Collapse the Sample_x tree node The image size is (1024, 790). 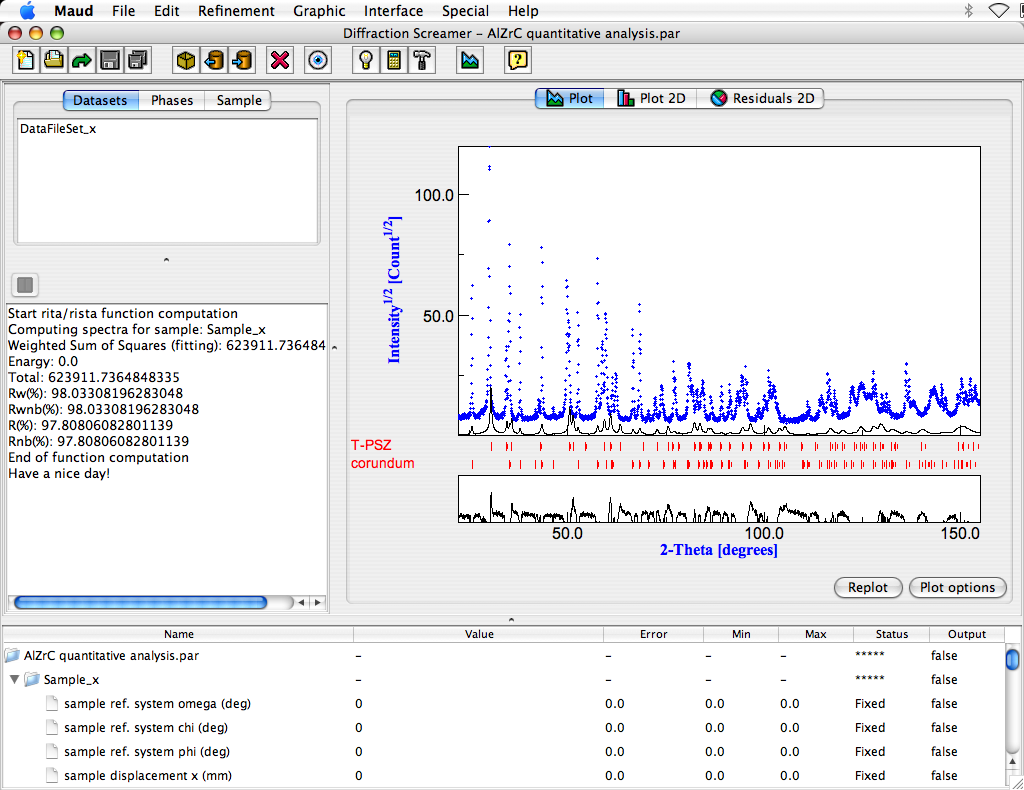[15, 680]
